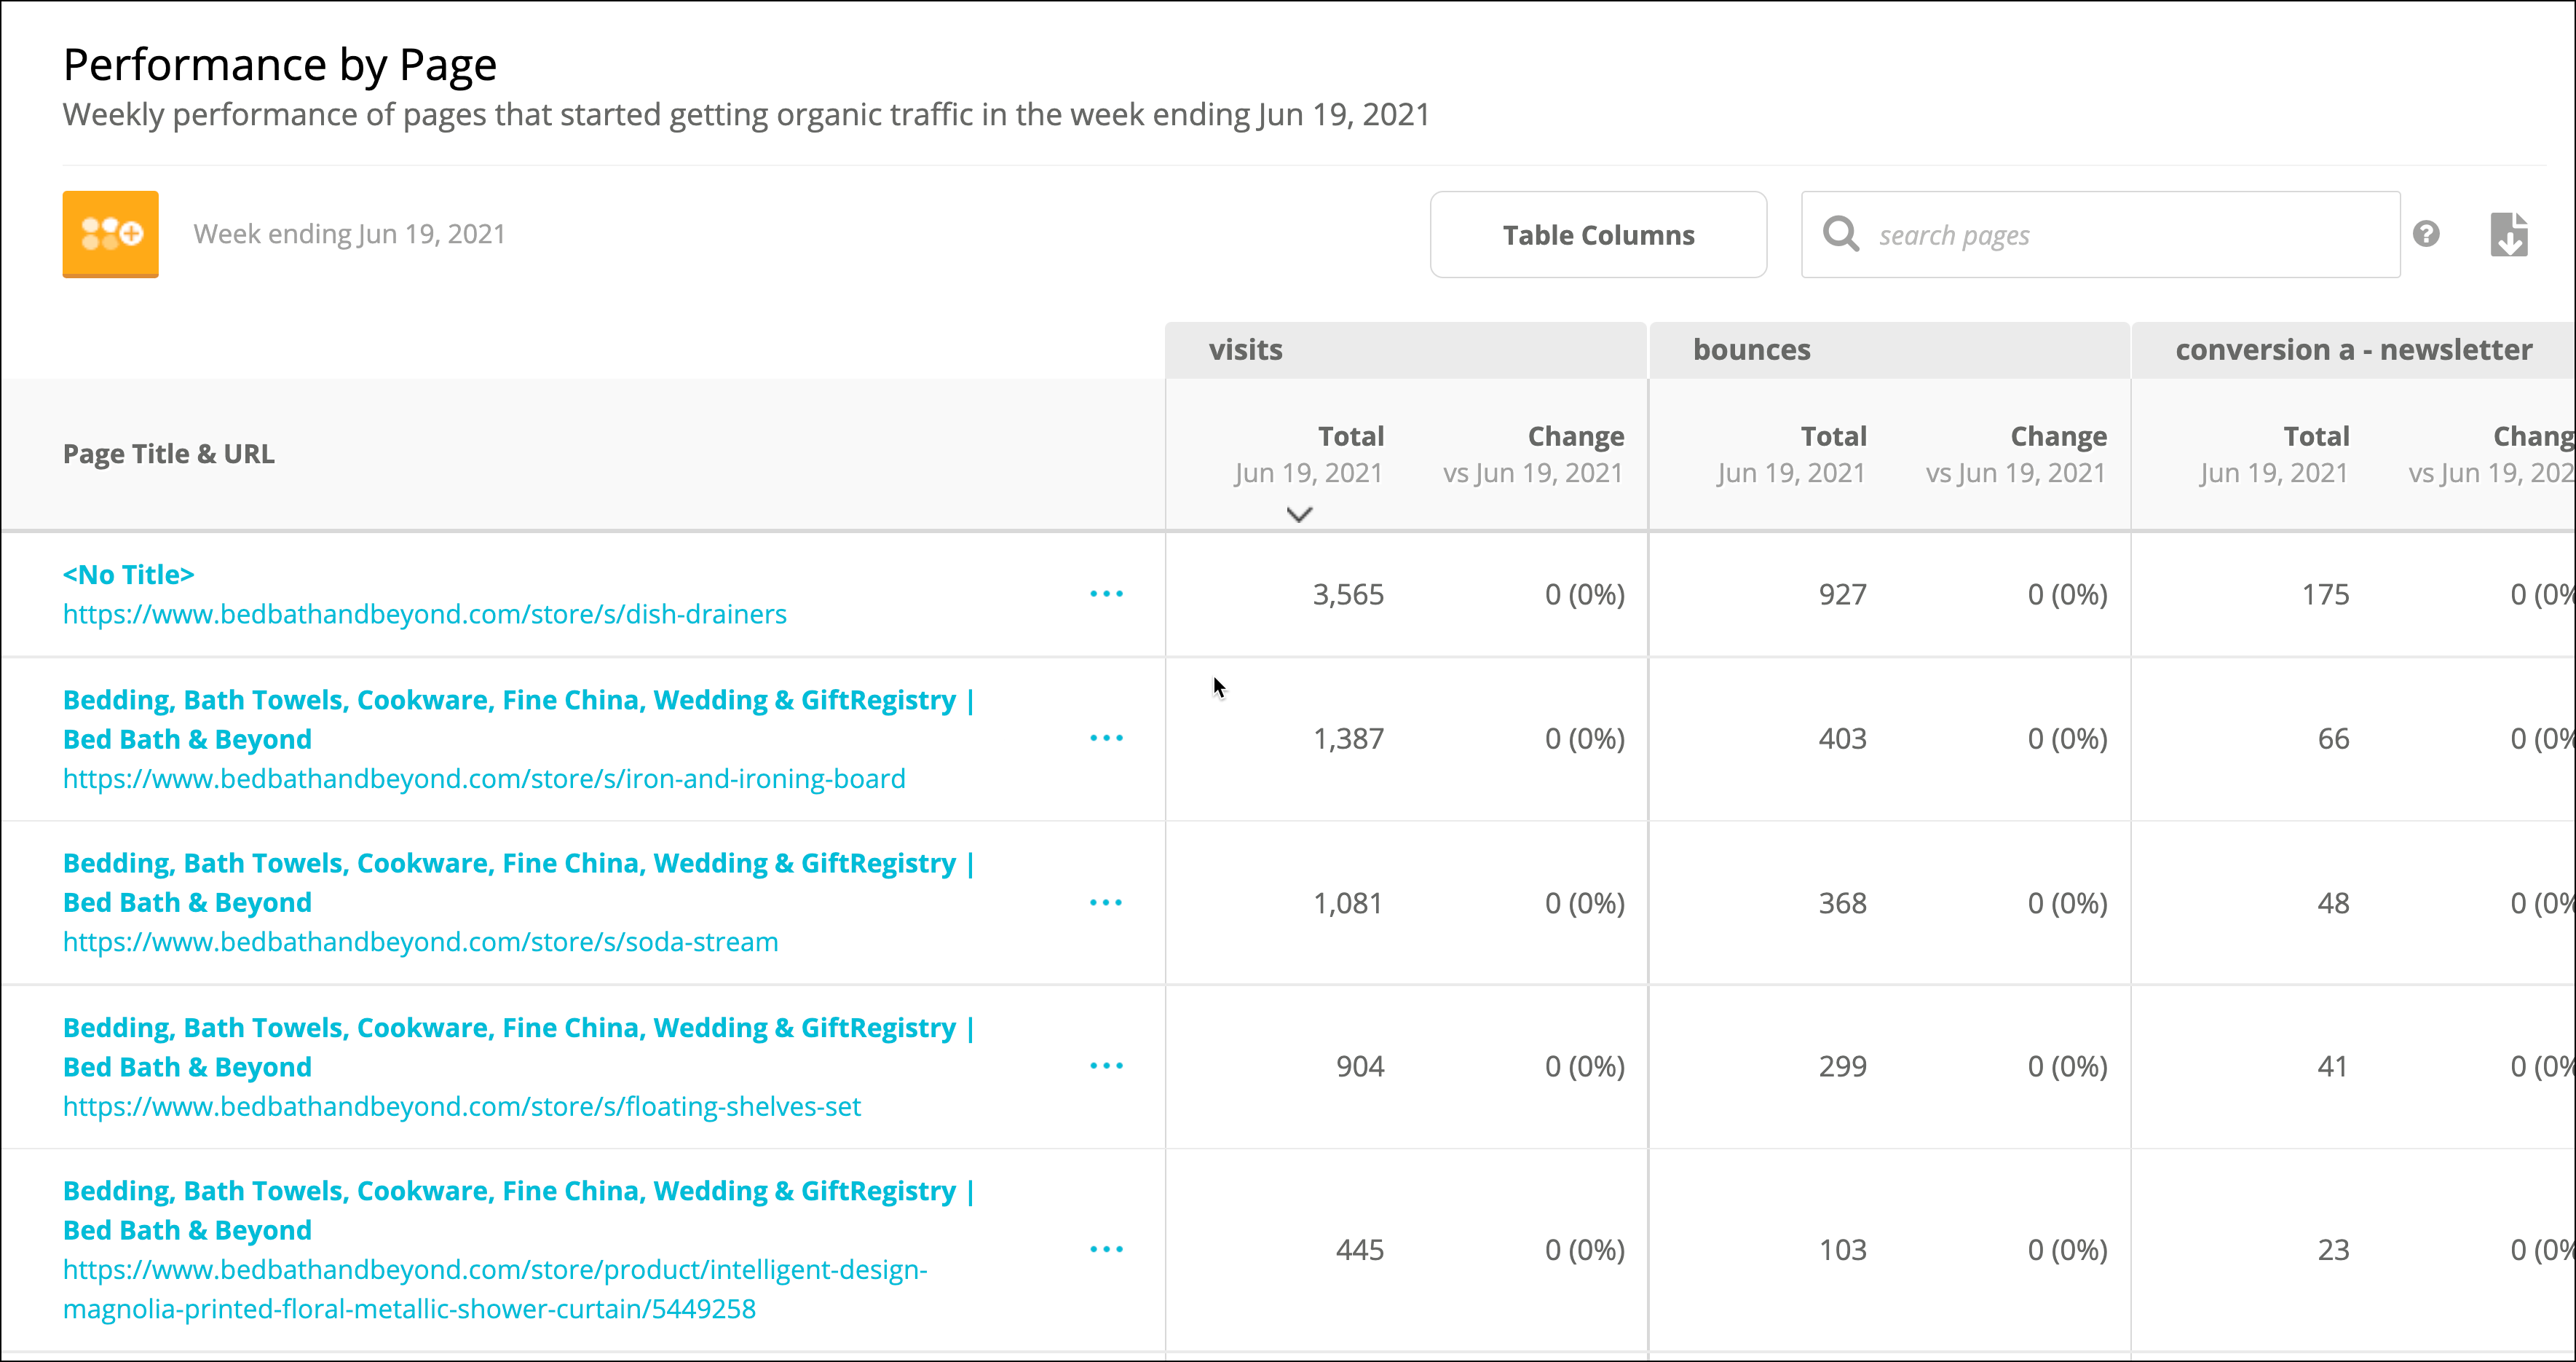Click the conversion a - newsletter group header
The width and height of the screenshot is (2576, 1362).
click(2354, 350)
